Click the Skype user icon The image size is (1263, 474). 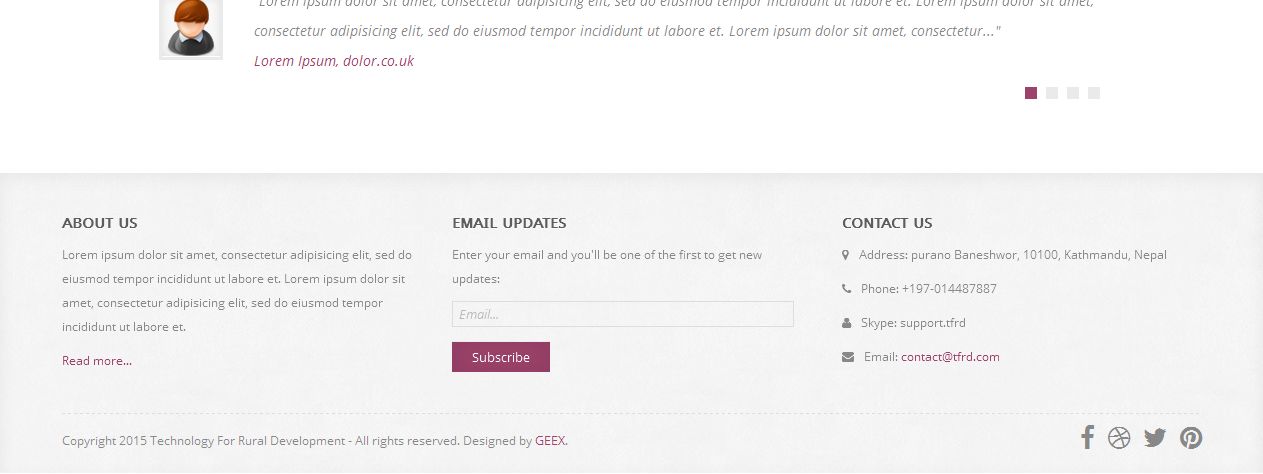(x=847, y=323)
